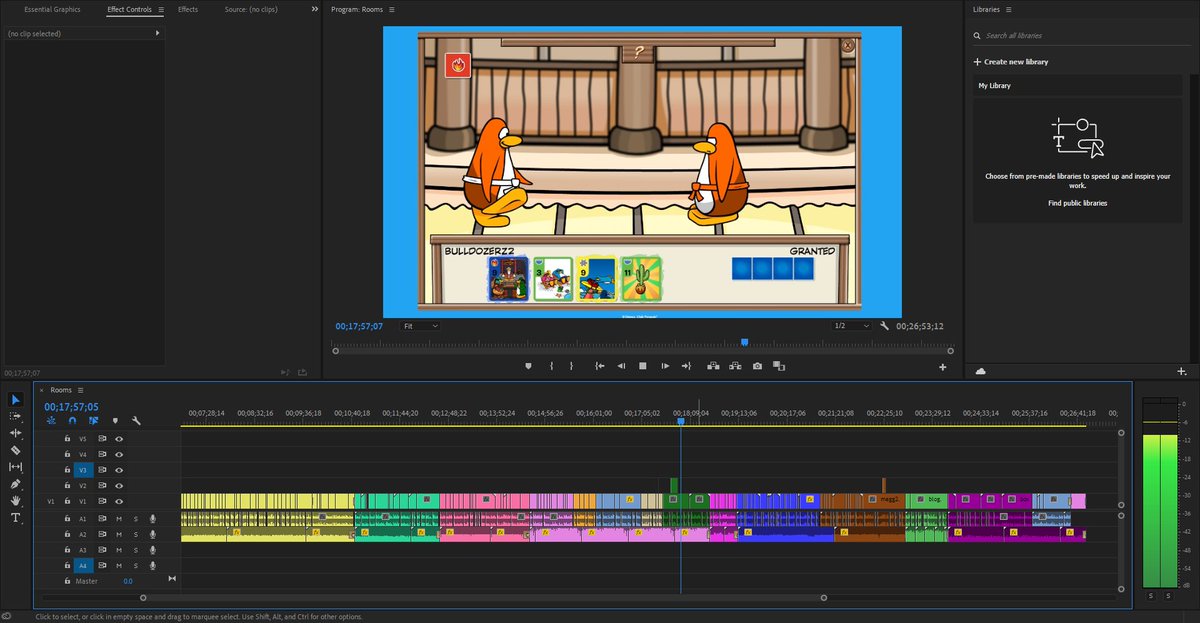Switch to Effects tab

click(x=188, y=9)
